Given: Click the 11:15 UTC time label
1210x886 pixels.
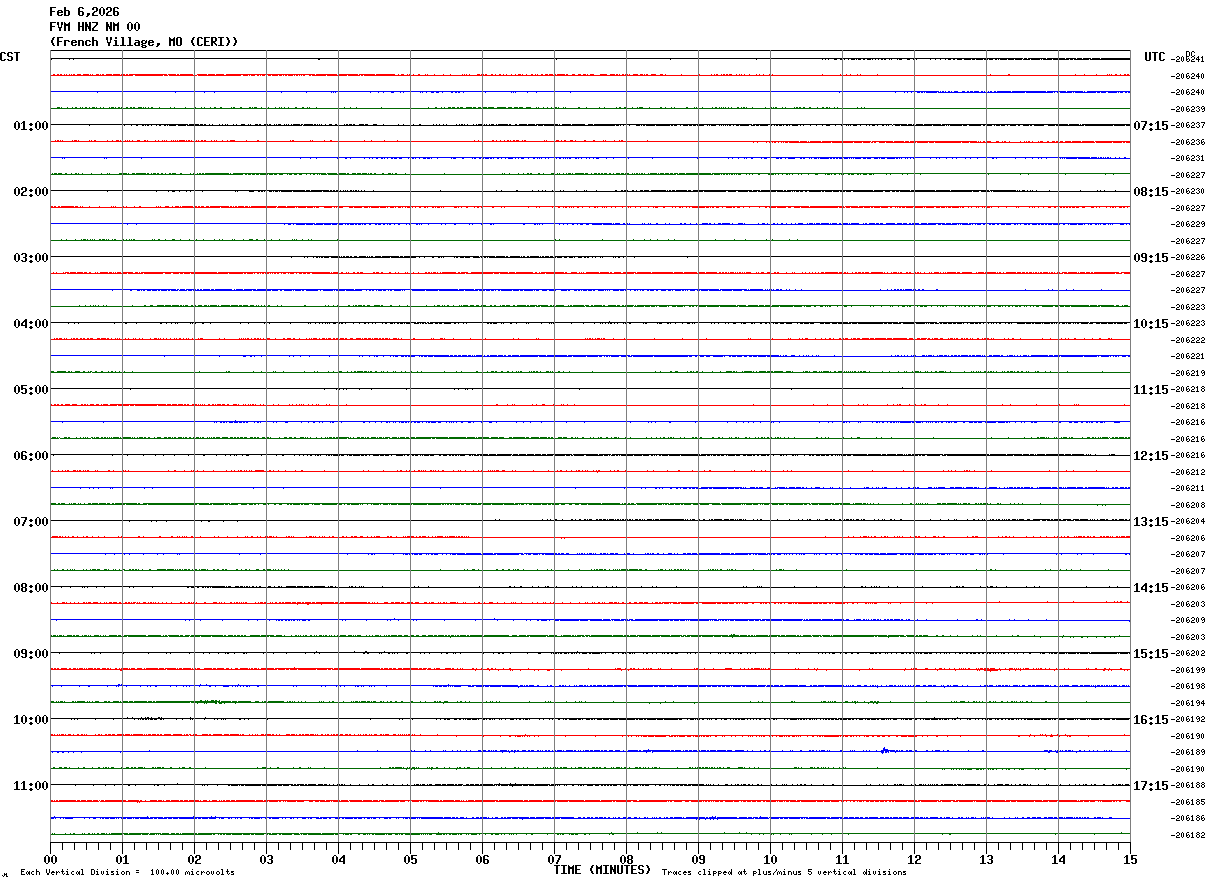Looking at the screenshot, I should tap(1150, 389).
